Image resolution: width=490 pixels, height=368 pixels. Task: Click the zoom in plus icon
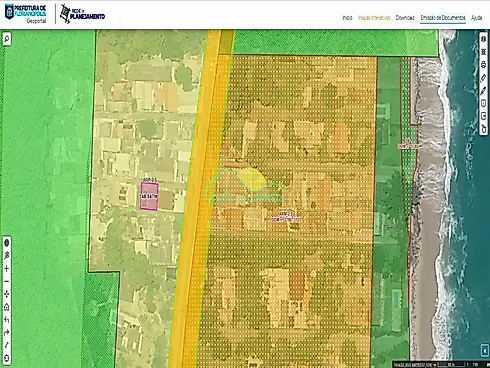click(7, 268)
